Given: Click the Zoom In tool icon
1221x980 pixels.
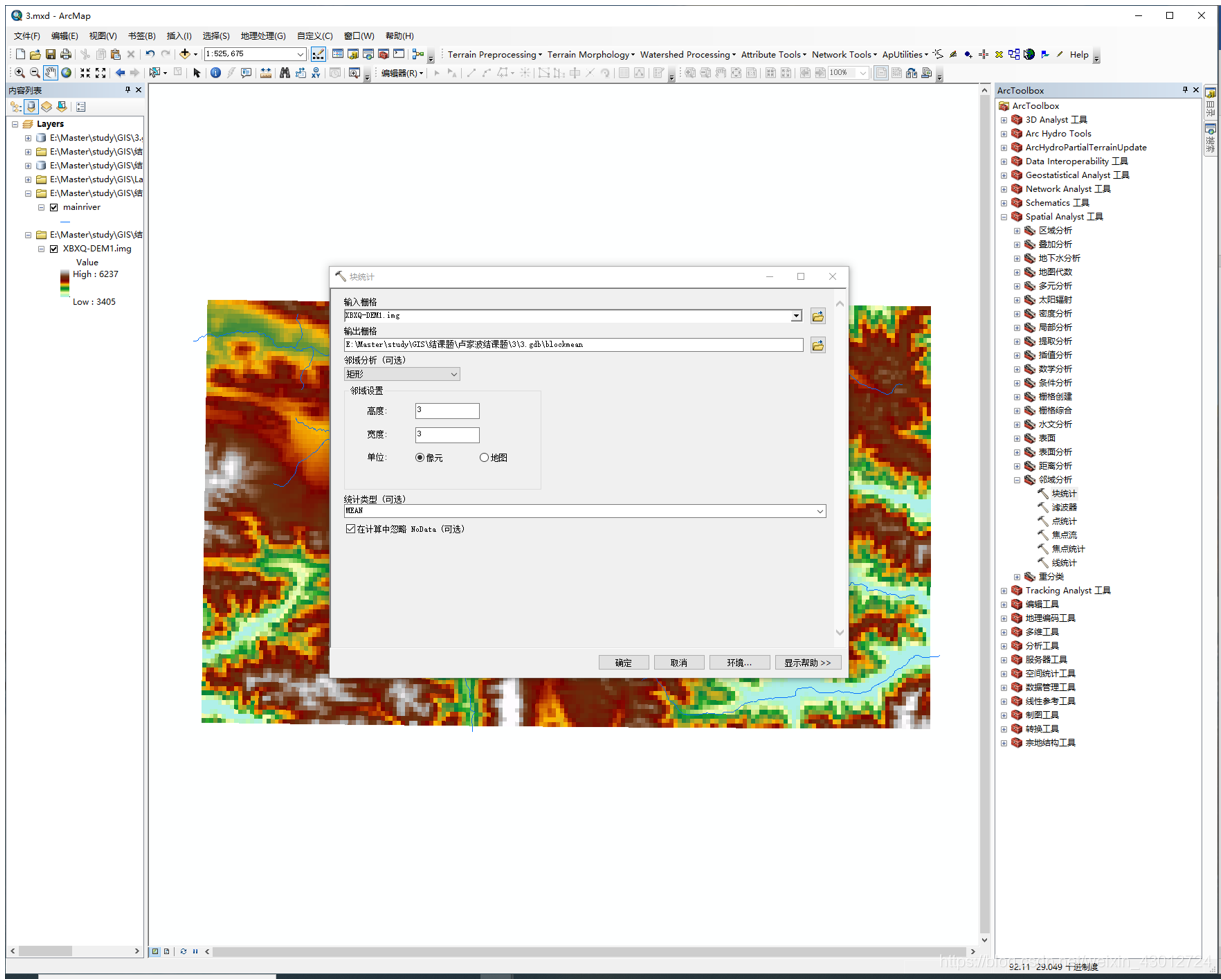Looking at the screenshot, I should (20, 73).
